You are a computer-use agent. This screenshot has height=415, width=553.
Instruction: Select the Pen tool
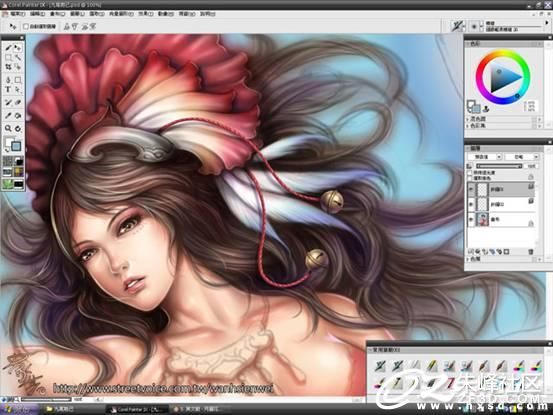pyautogui.click(x=8, y=80)
